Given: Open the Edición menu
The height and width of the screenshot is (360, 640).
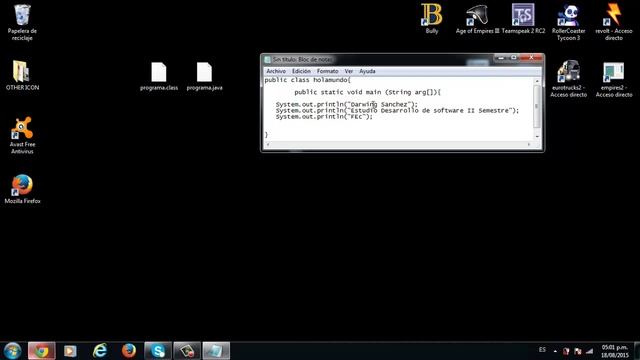Looking at the screenshot, I should pos(301,71).
